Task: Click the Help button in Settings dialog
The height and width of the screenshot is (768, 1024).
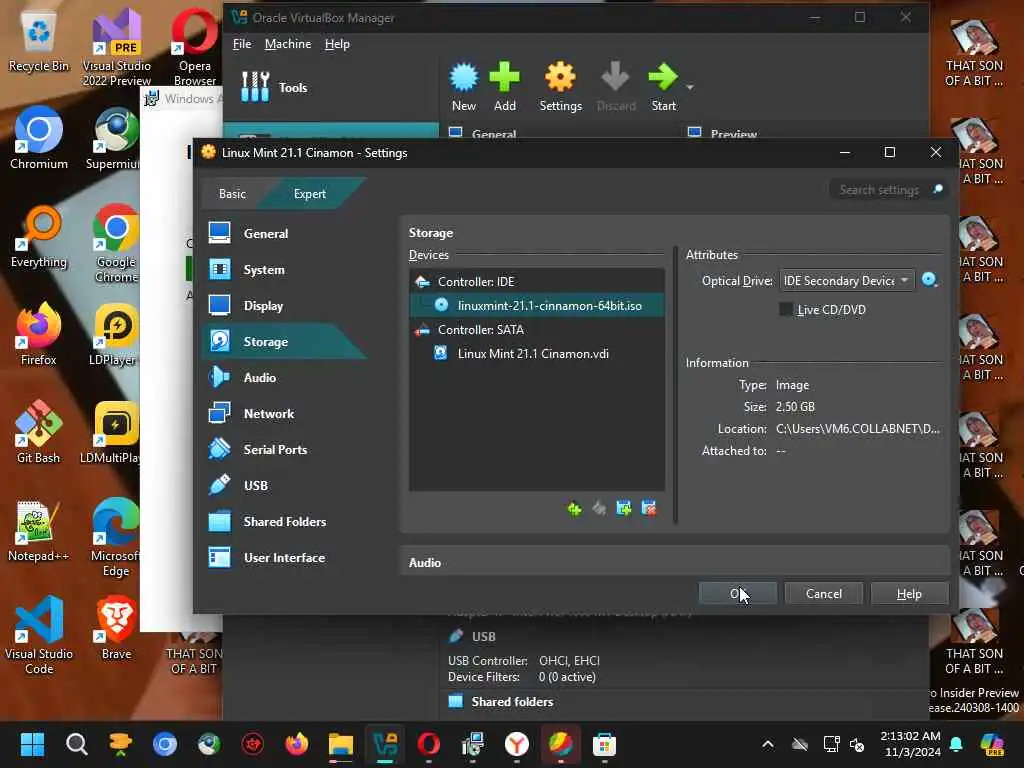Action: tap(909, 593)
